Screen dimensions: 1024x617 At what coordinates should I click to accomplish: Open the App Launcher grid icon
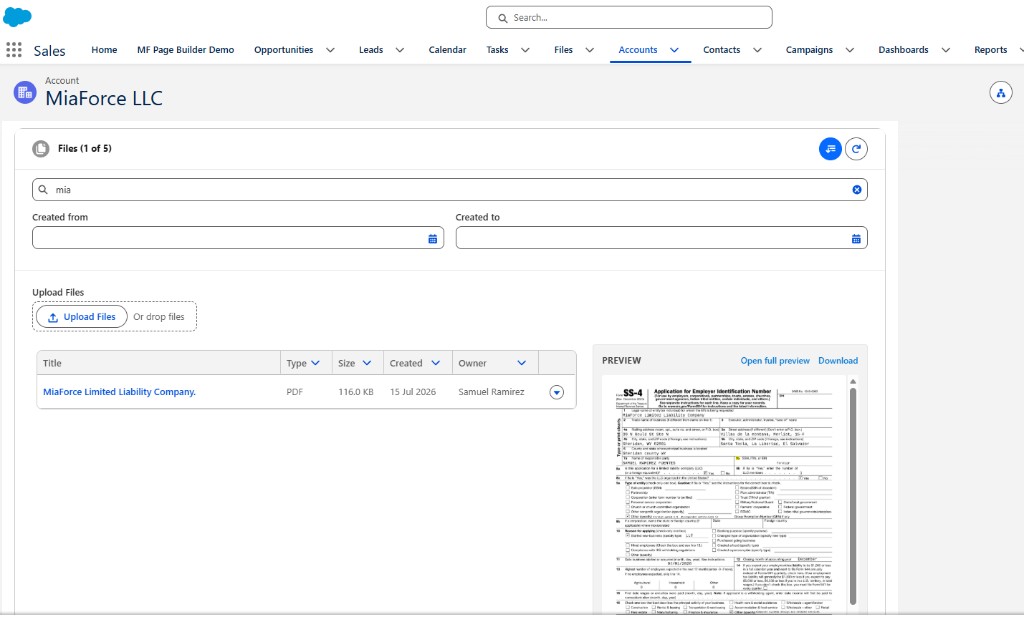[14, 50]
